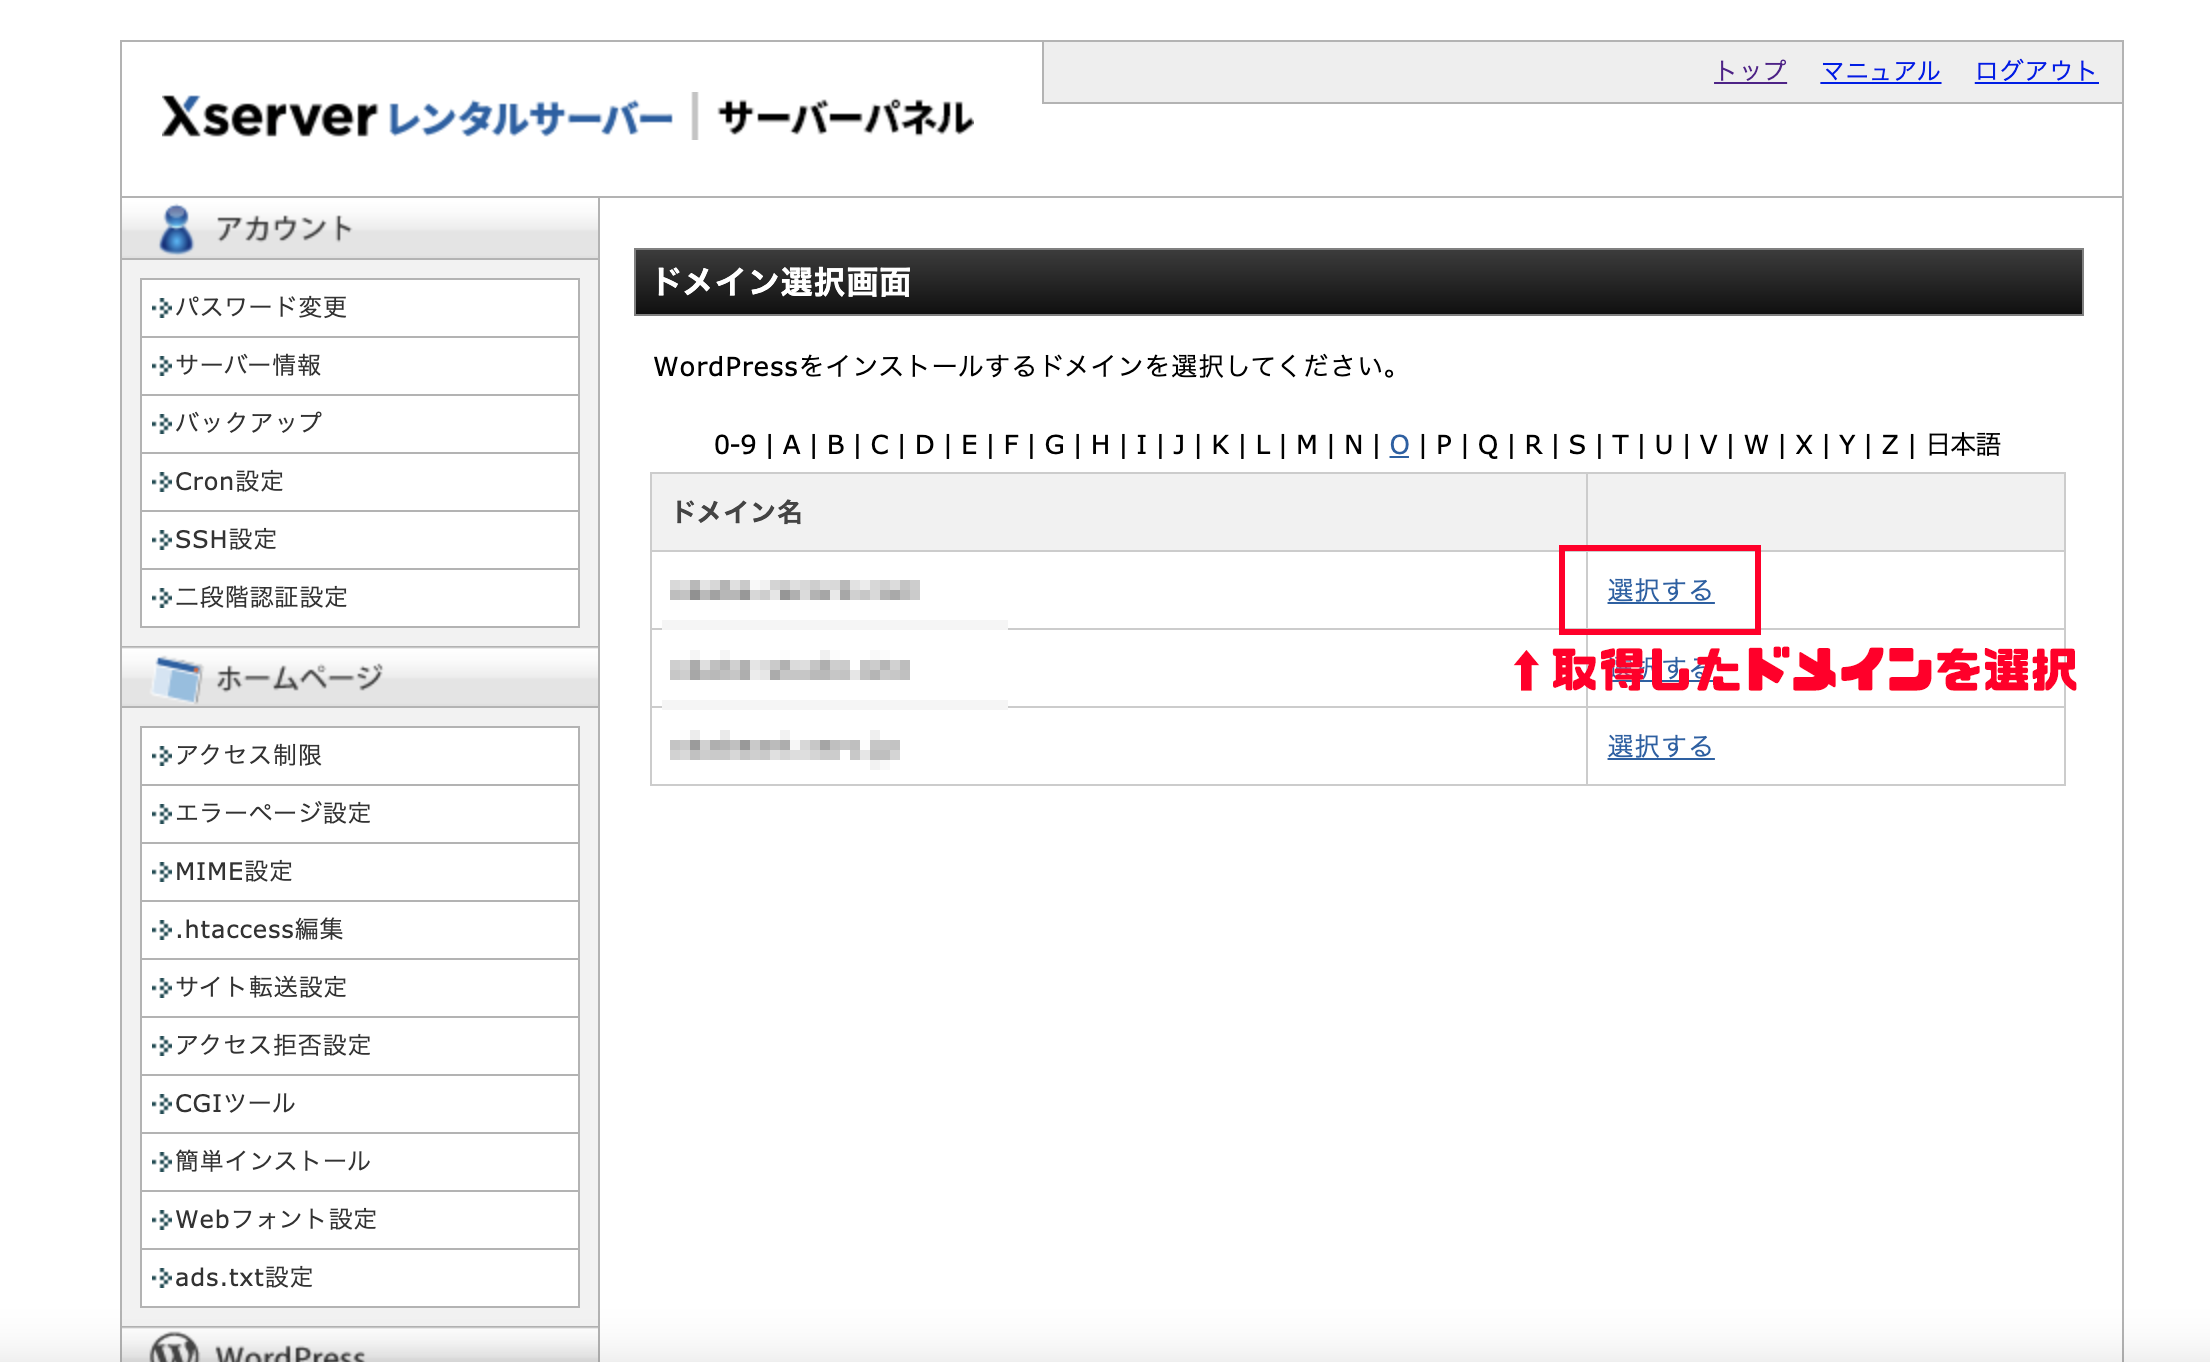
Task: Open 簡単インストール in the sidebar
Action: click(273, 1161)
